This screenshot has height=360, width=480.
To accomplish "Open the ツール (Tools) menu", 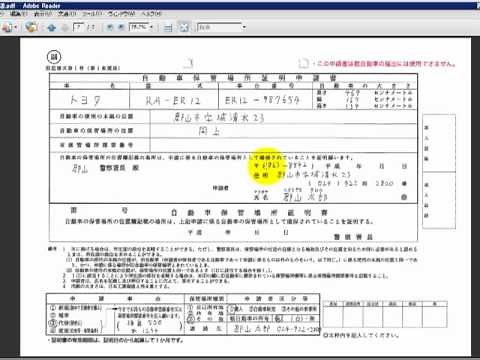I will click(92, 14).
